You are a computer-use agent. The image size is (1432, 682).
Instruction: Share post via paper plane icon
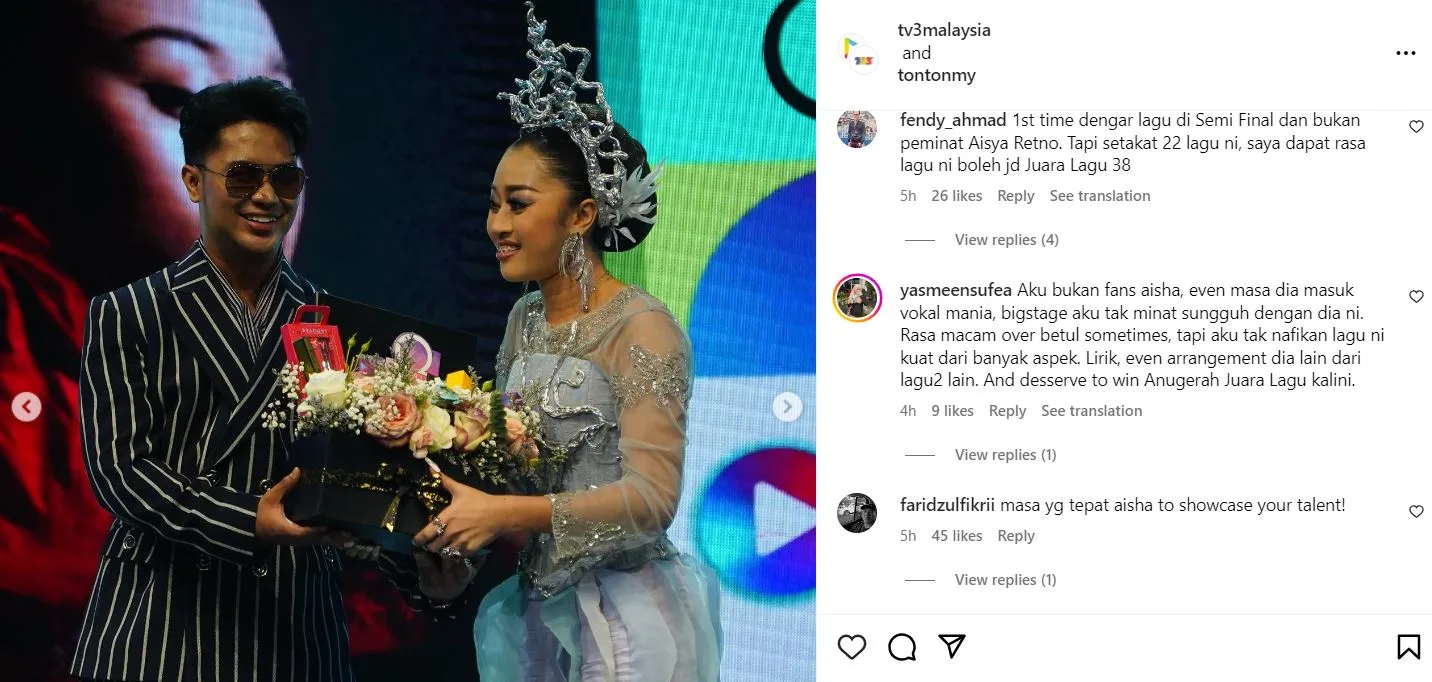(952, 647)
